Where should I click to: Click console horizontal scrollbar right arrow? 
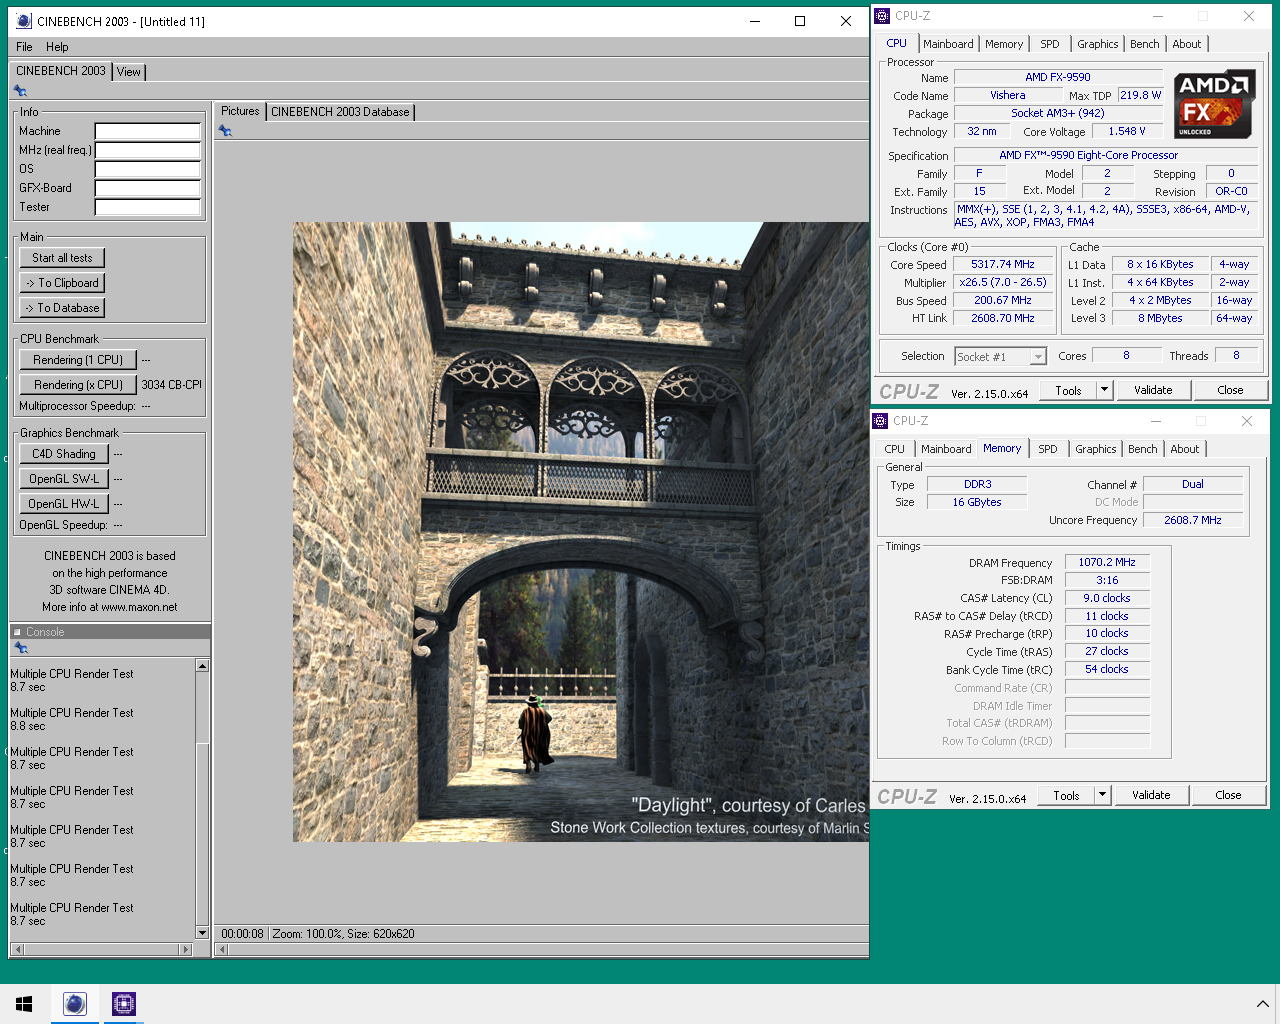[185, 949]
